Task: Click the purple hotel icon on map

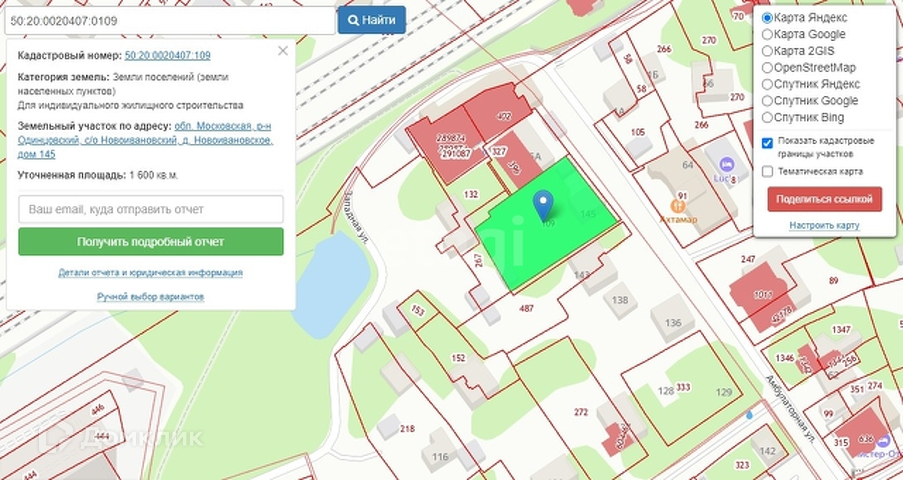Action: tap(727, 164)
